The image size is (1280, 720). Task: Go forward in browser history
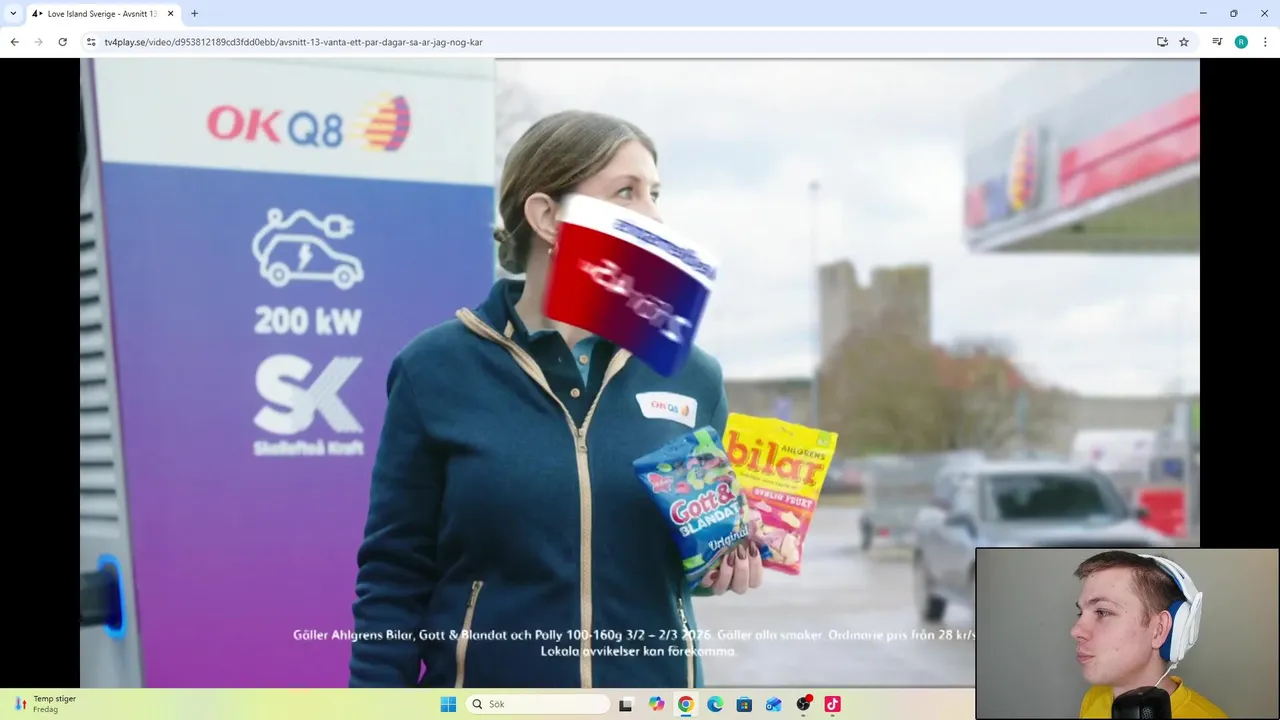38,42
